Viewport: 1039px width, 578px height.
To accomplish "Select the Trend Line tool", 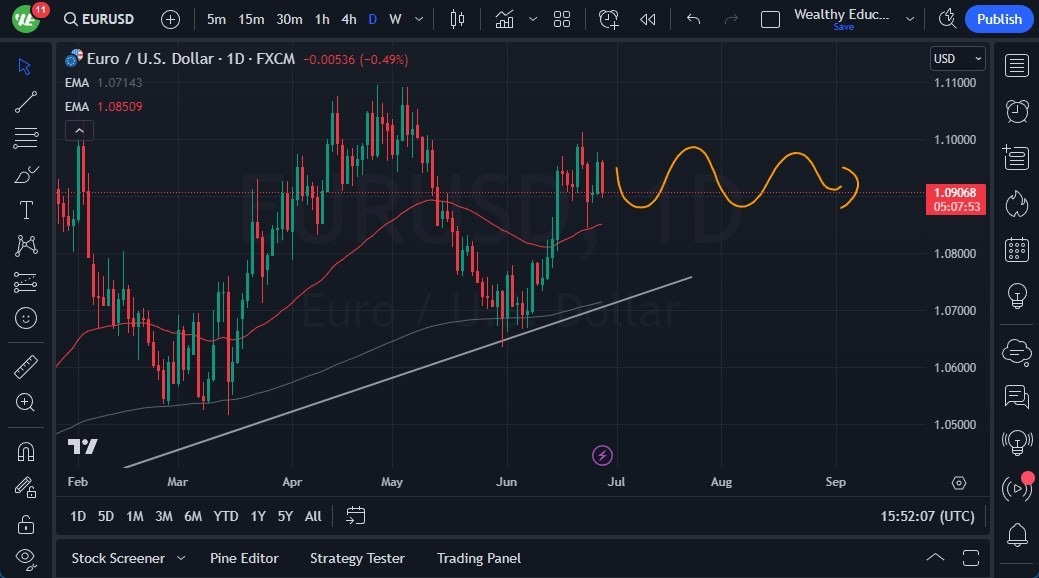I will tap(25, 102).
